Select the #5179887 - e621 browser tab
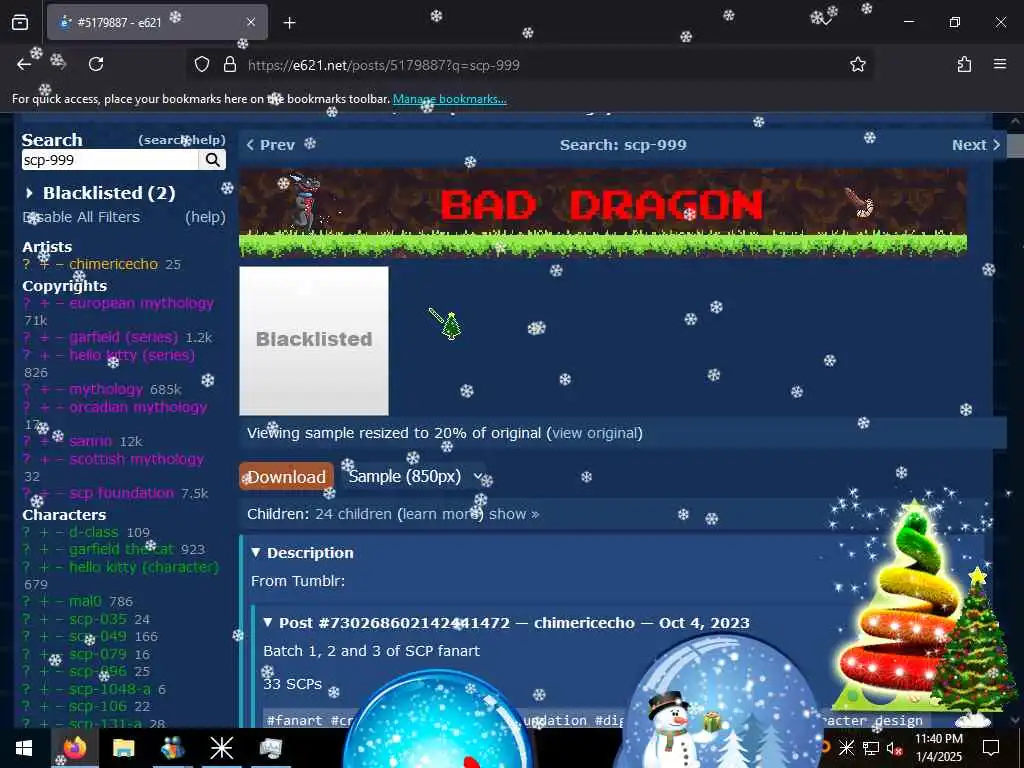 pyautogui.click(x=157, y=22)
